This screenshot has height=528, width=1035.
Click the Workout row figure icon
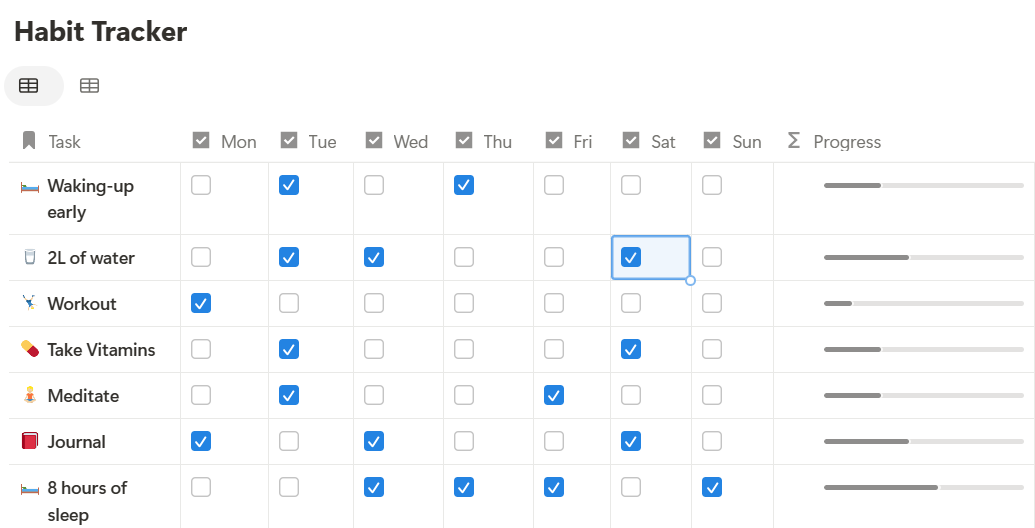pos(30,303)
